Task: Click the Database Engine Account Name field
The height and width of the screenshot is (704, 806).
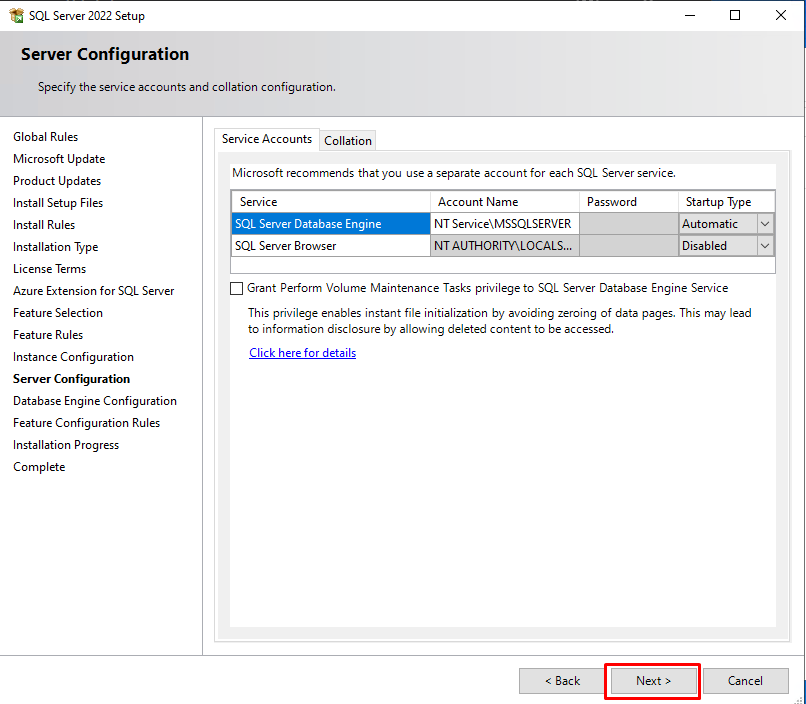Action: 504,224
